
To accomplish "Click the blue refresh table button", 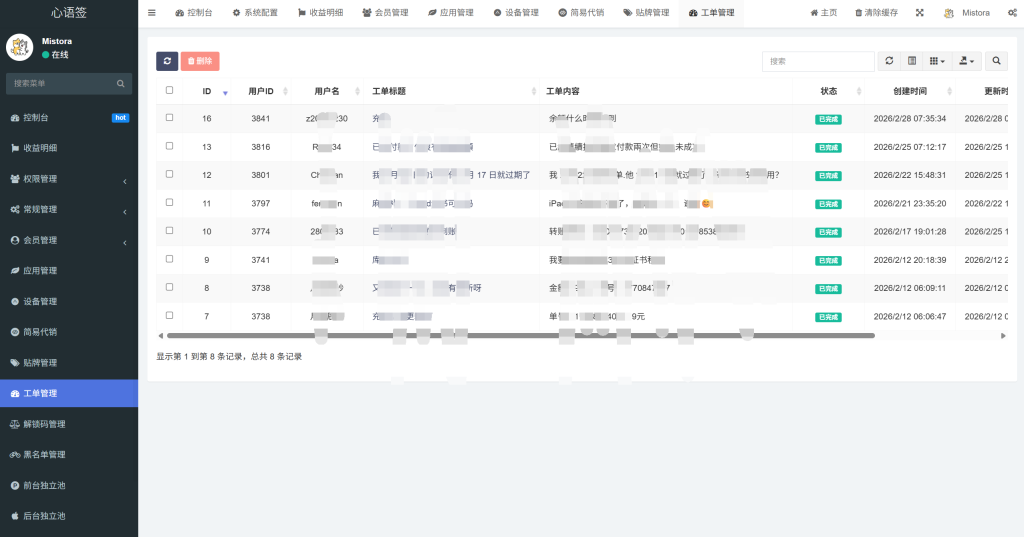I will (x=167, y=61).
